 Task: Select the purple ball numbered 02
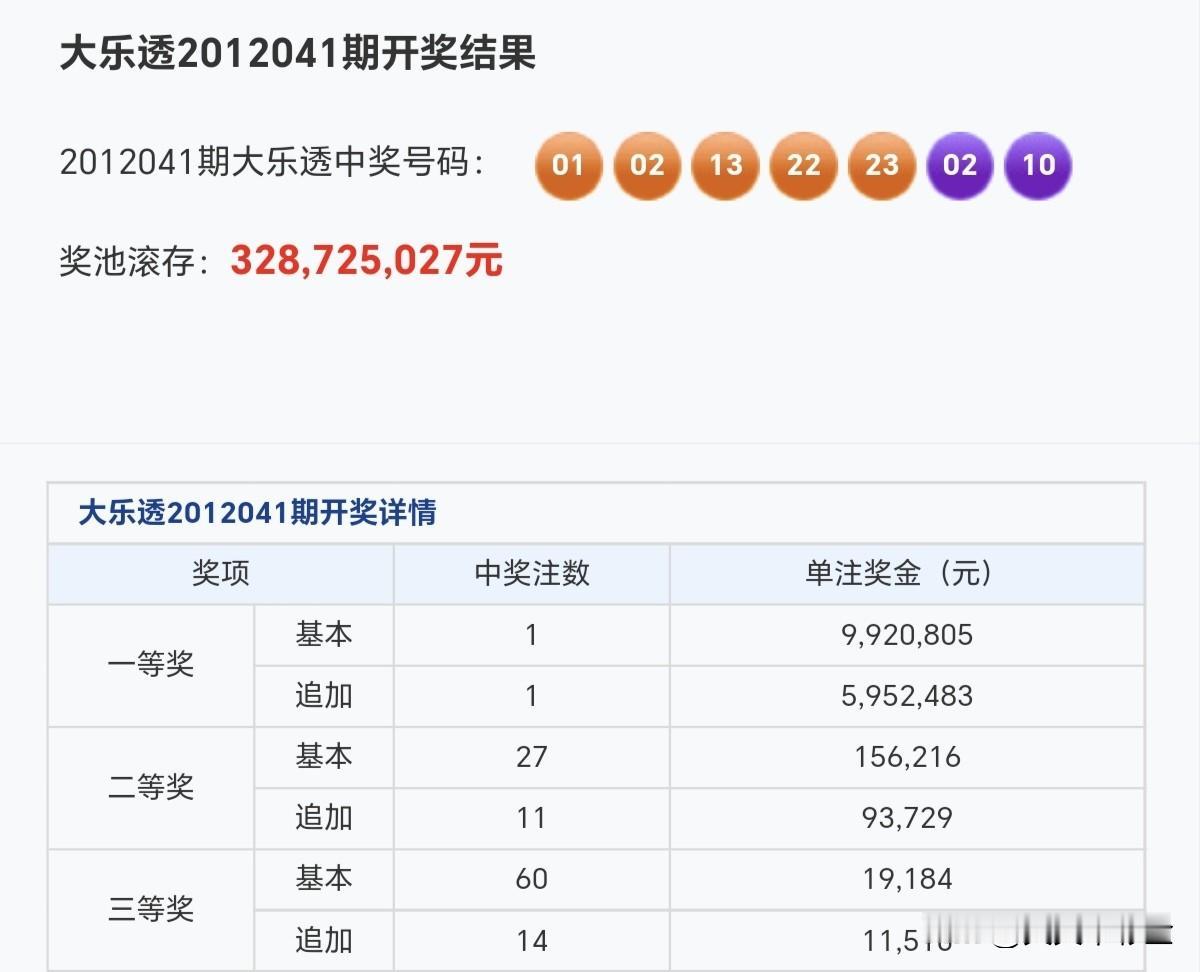click(x=959, y=166)
